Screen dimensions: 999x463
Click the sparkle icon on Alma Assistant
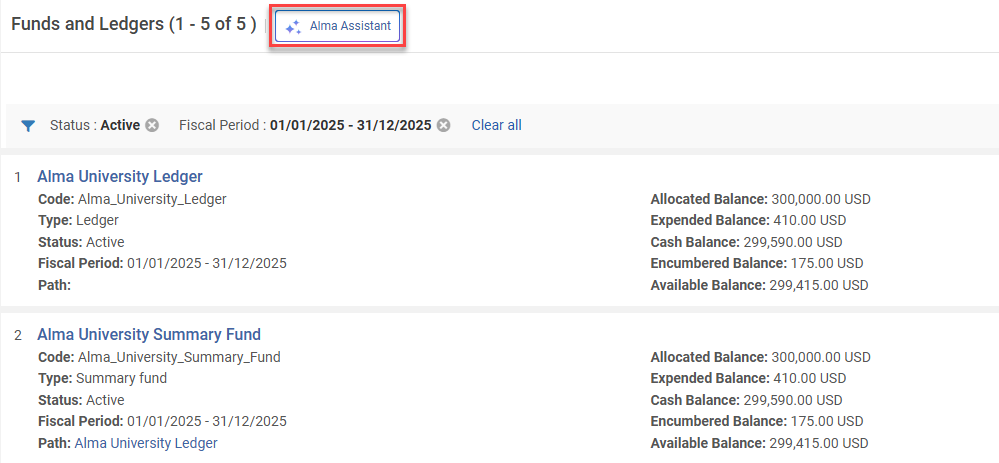[x=292, y=27]
